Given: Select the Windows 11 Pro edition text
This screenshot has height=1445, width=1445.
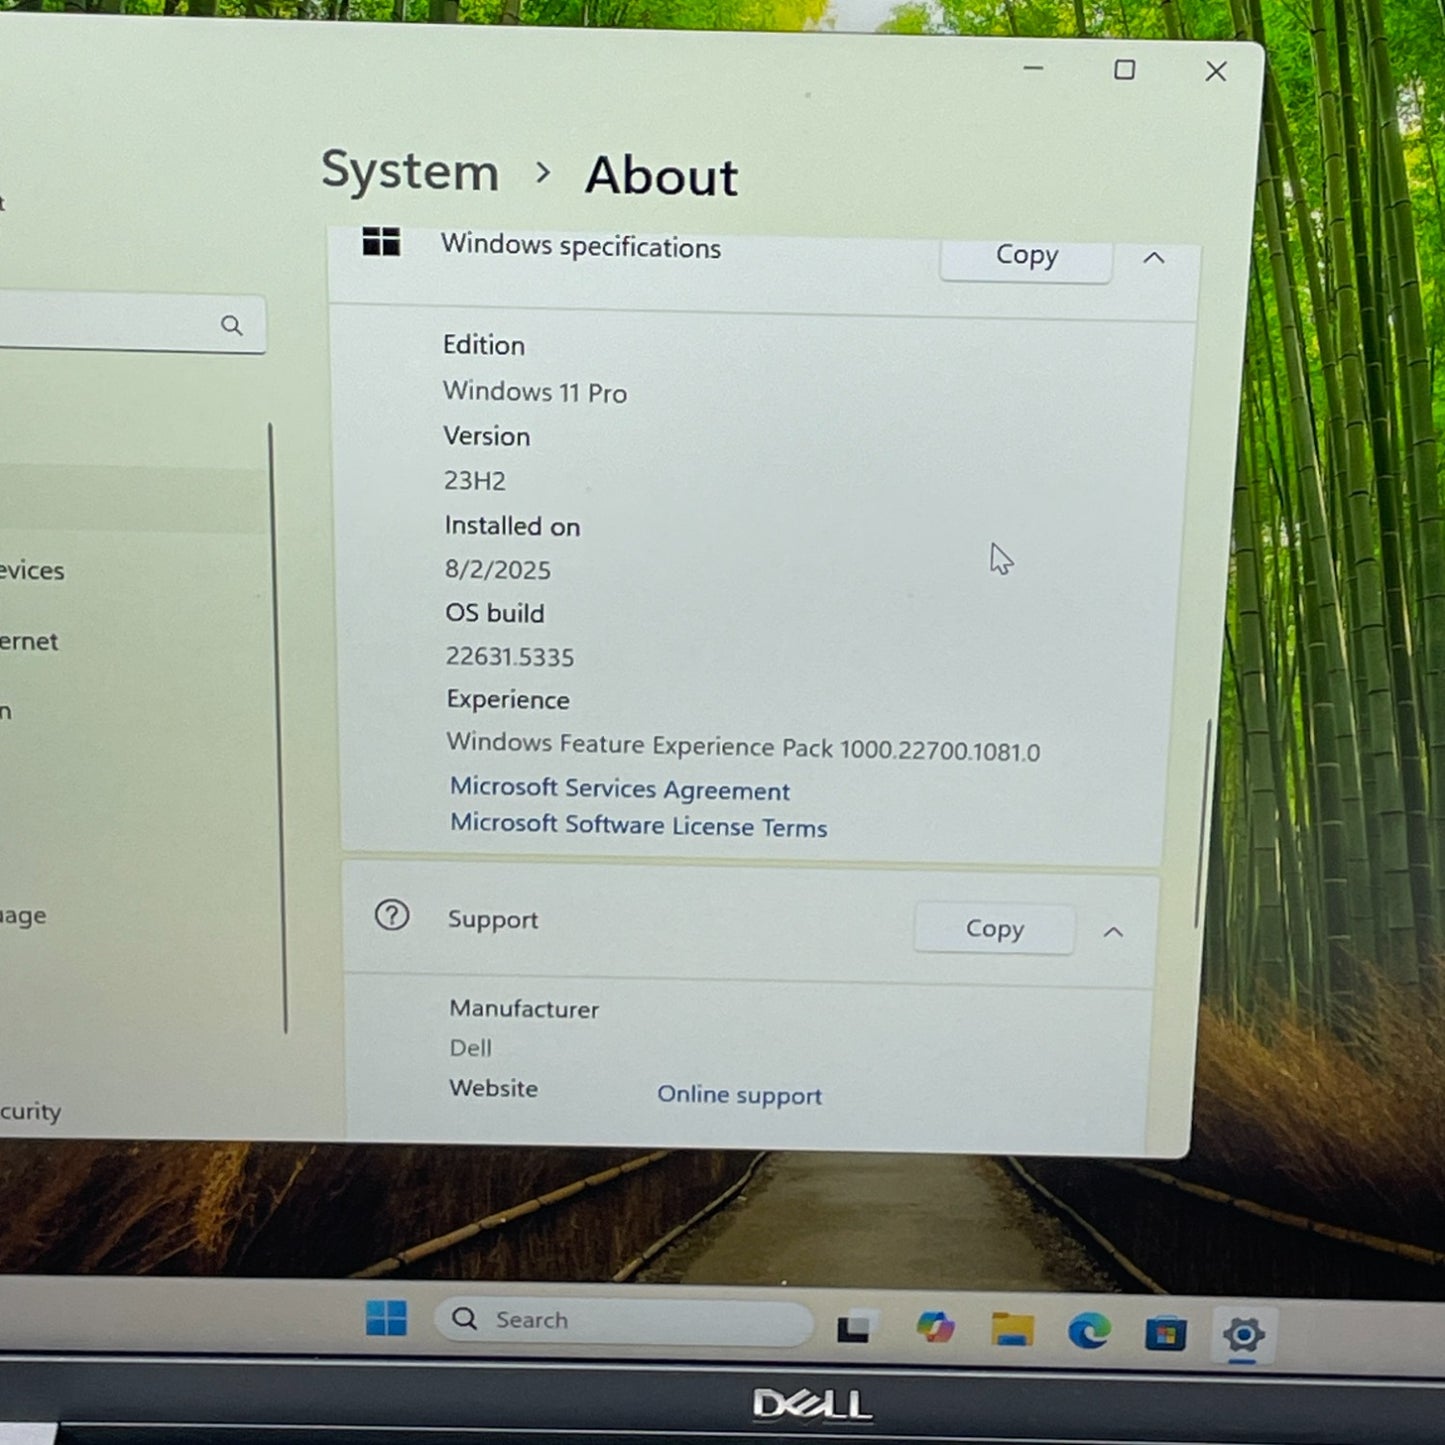Looking at the screenshot, I should click(x=535, y=392).
